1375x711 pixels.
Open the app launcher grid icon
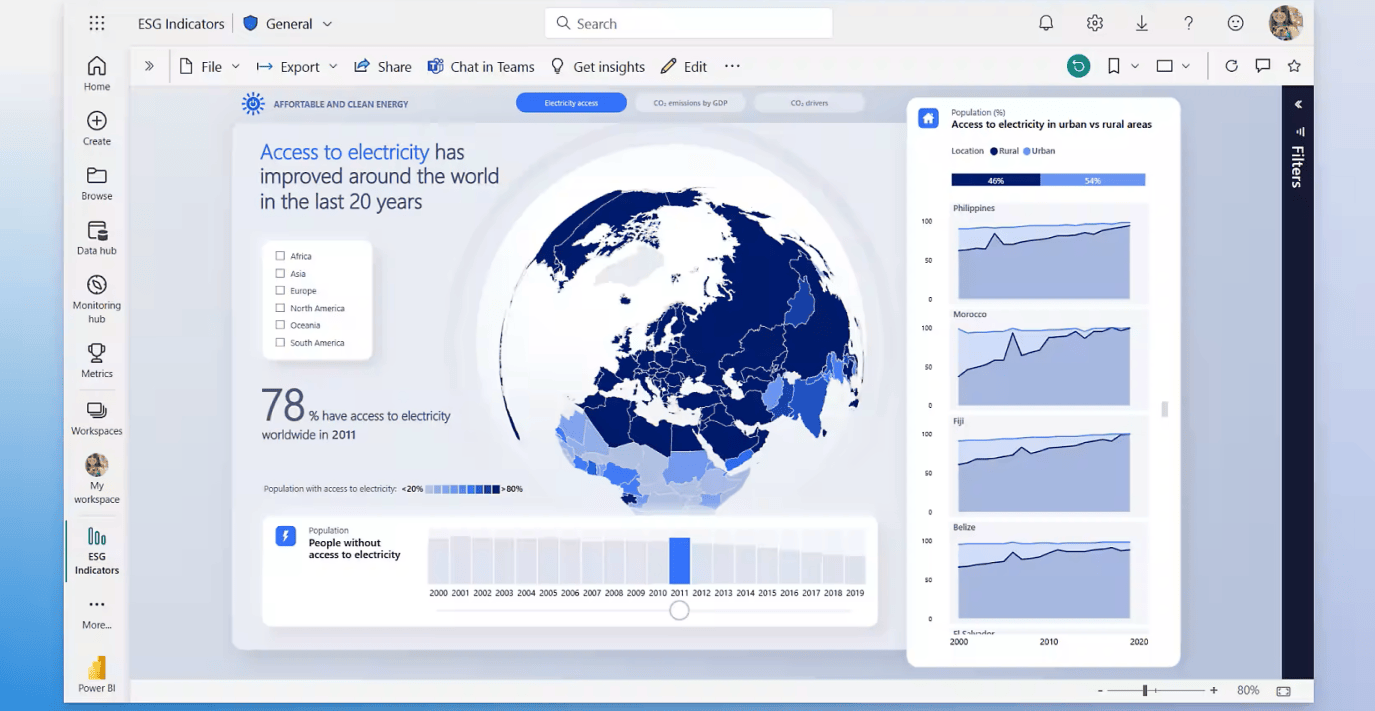pos(97,23)
